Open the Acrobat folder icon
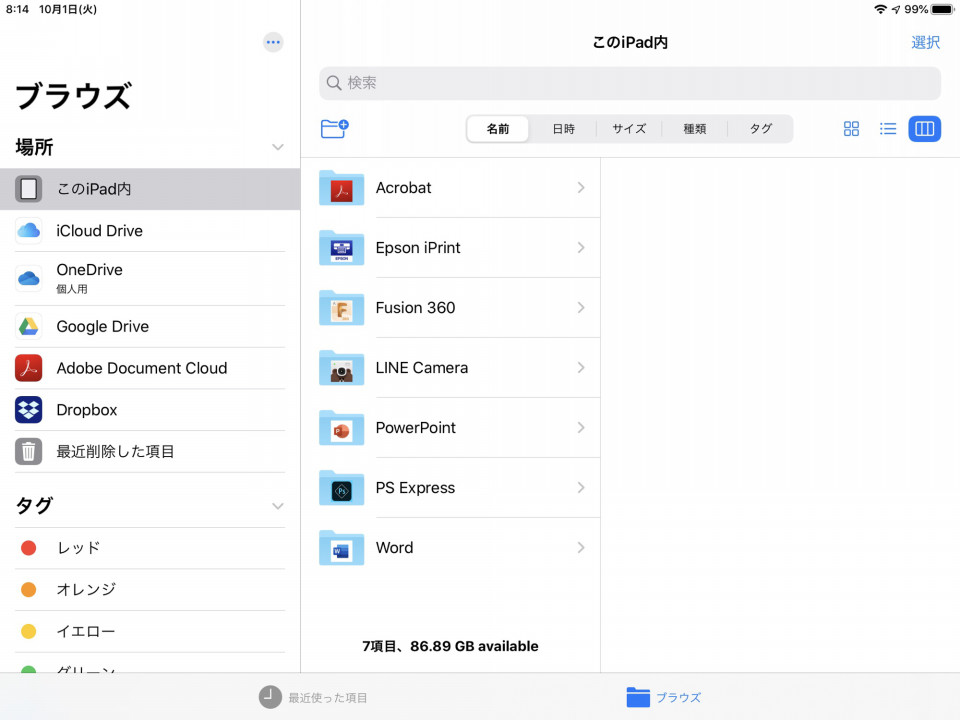 [342, 187]
